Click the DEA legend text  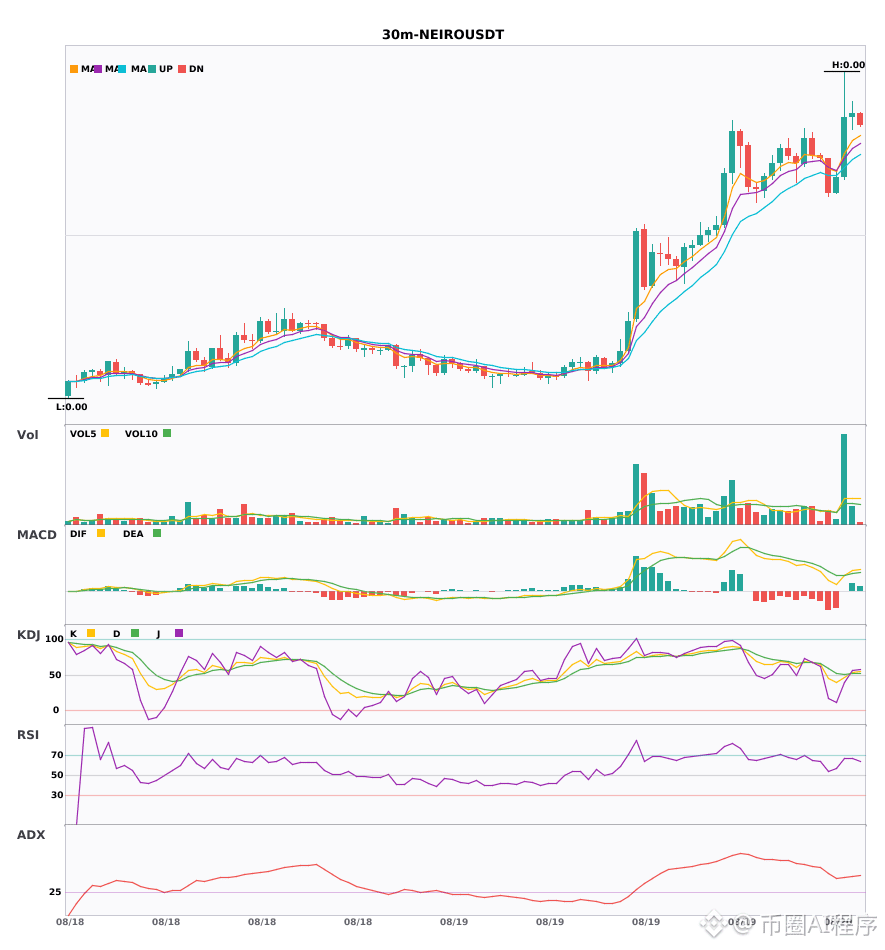(x=133, y=534)
